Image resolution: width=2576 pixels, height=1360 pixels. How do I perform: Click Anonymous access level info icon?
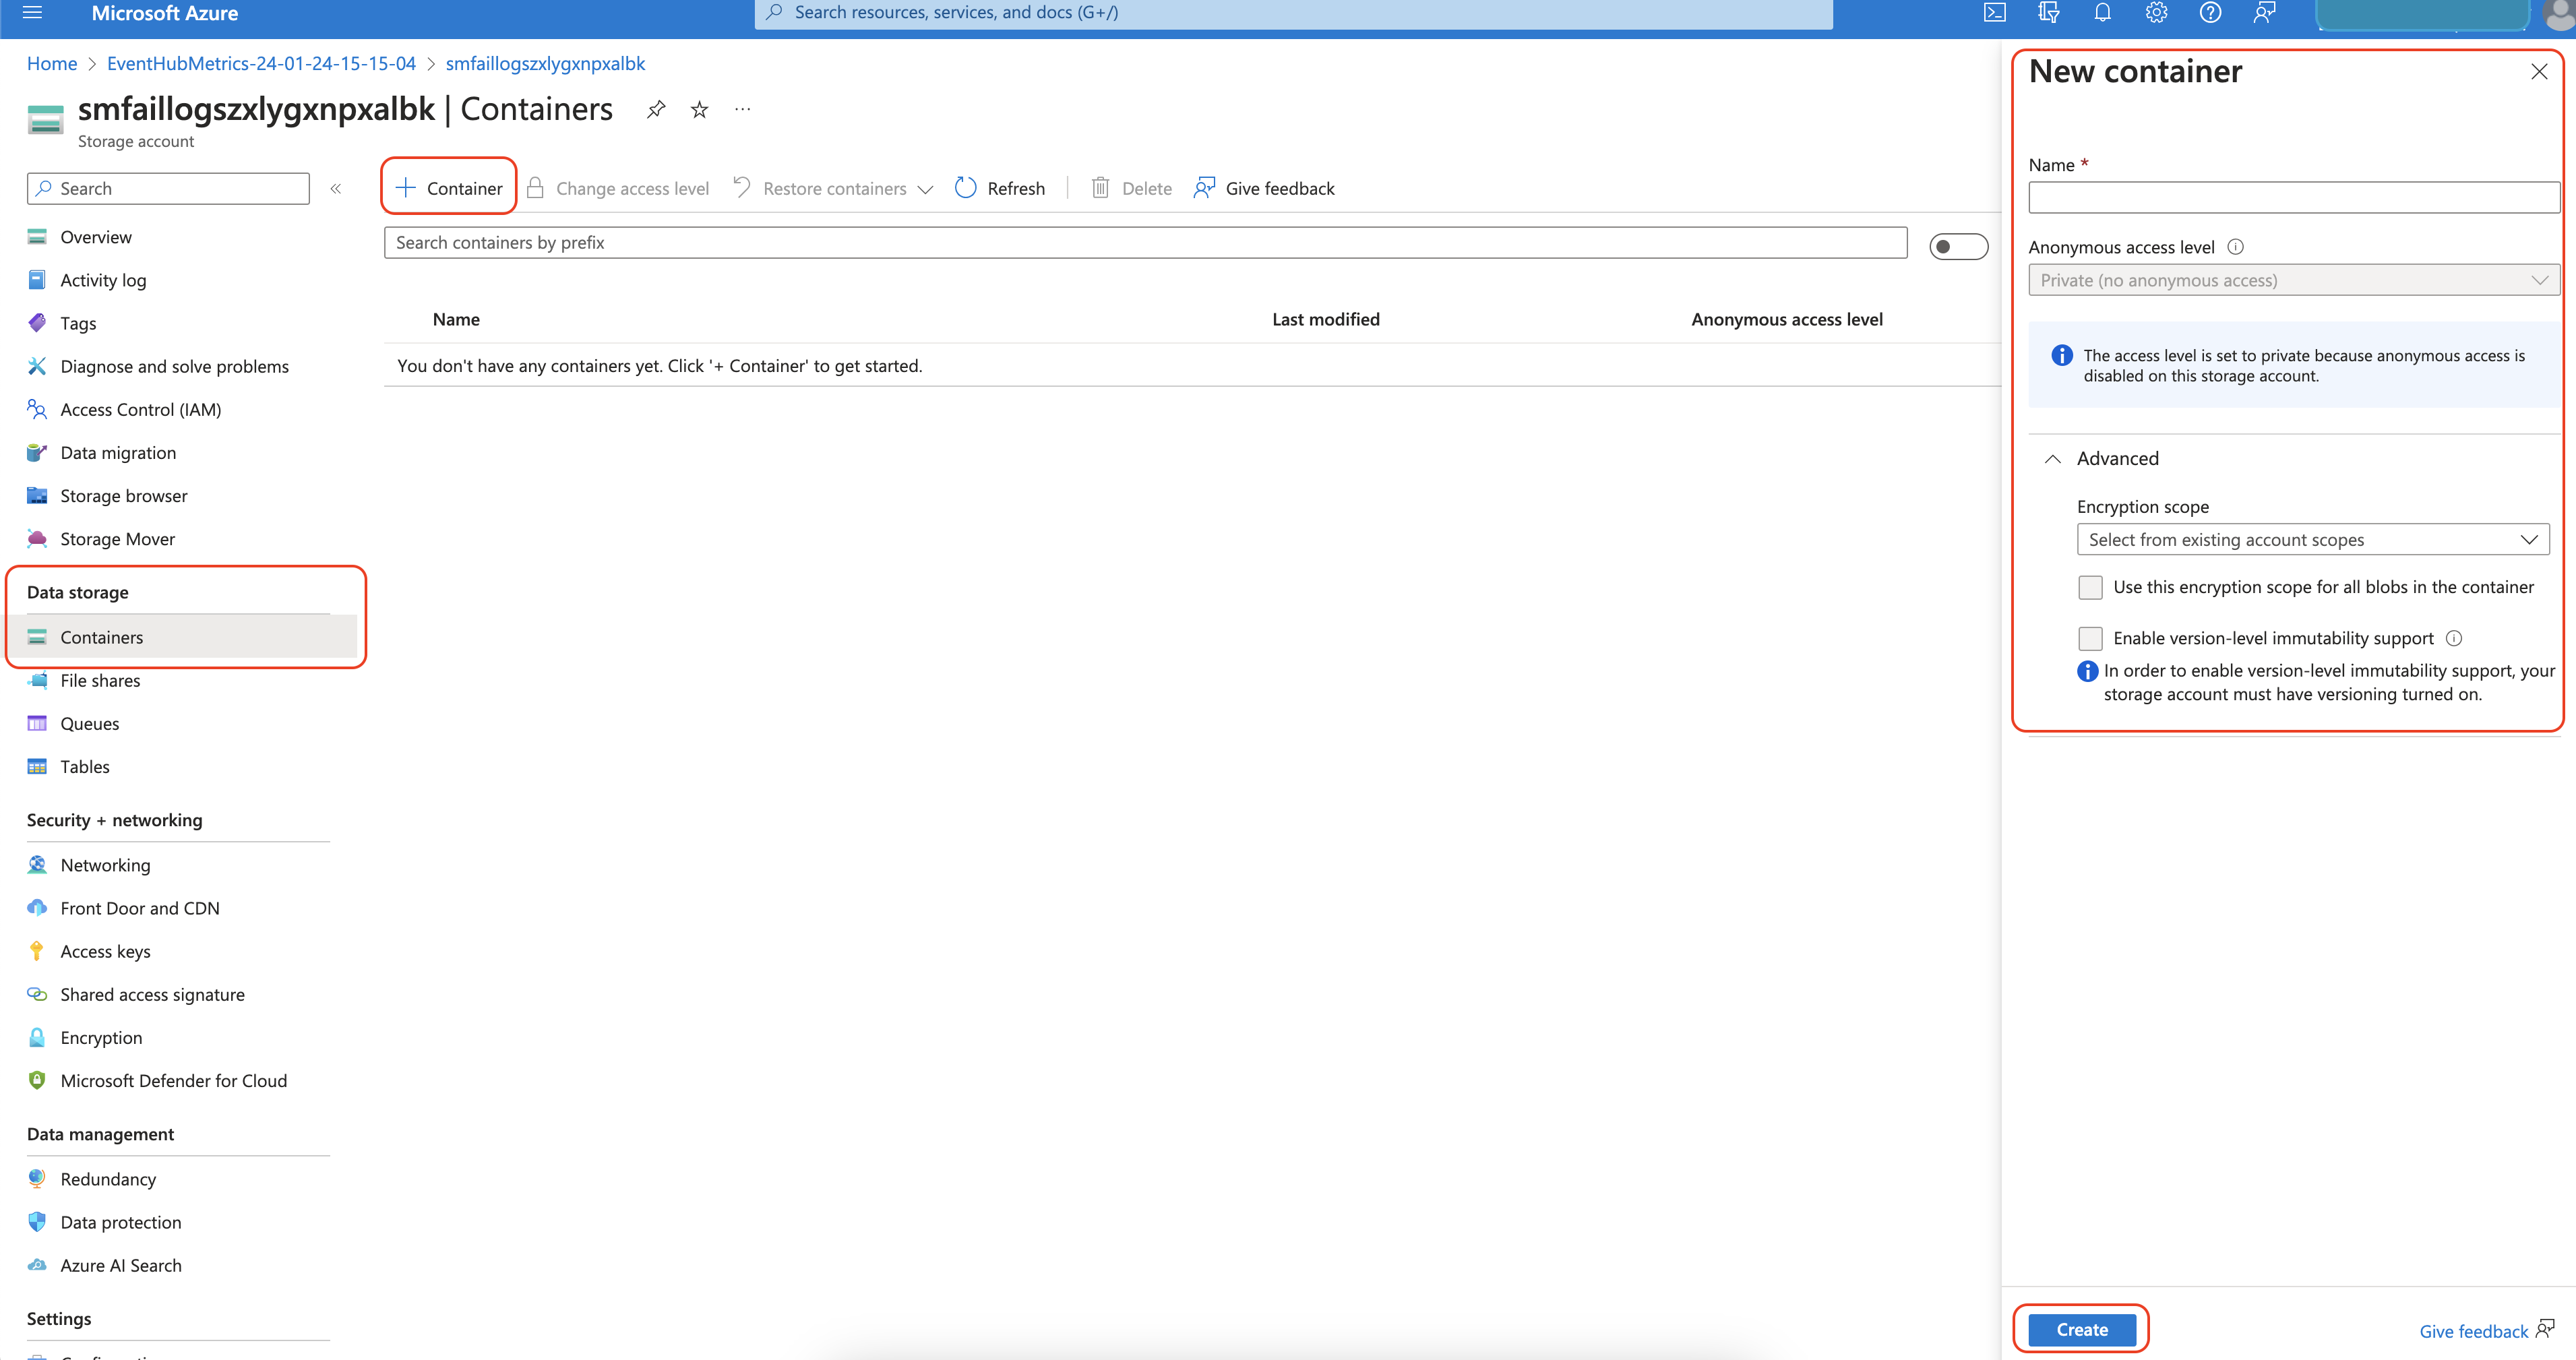click(x=2236, y=247)
